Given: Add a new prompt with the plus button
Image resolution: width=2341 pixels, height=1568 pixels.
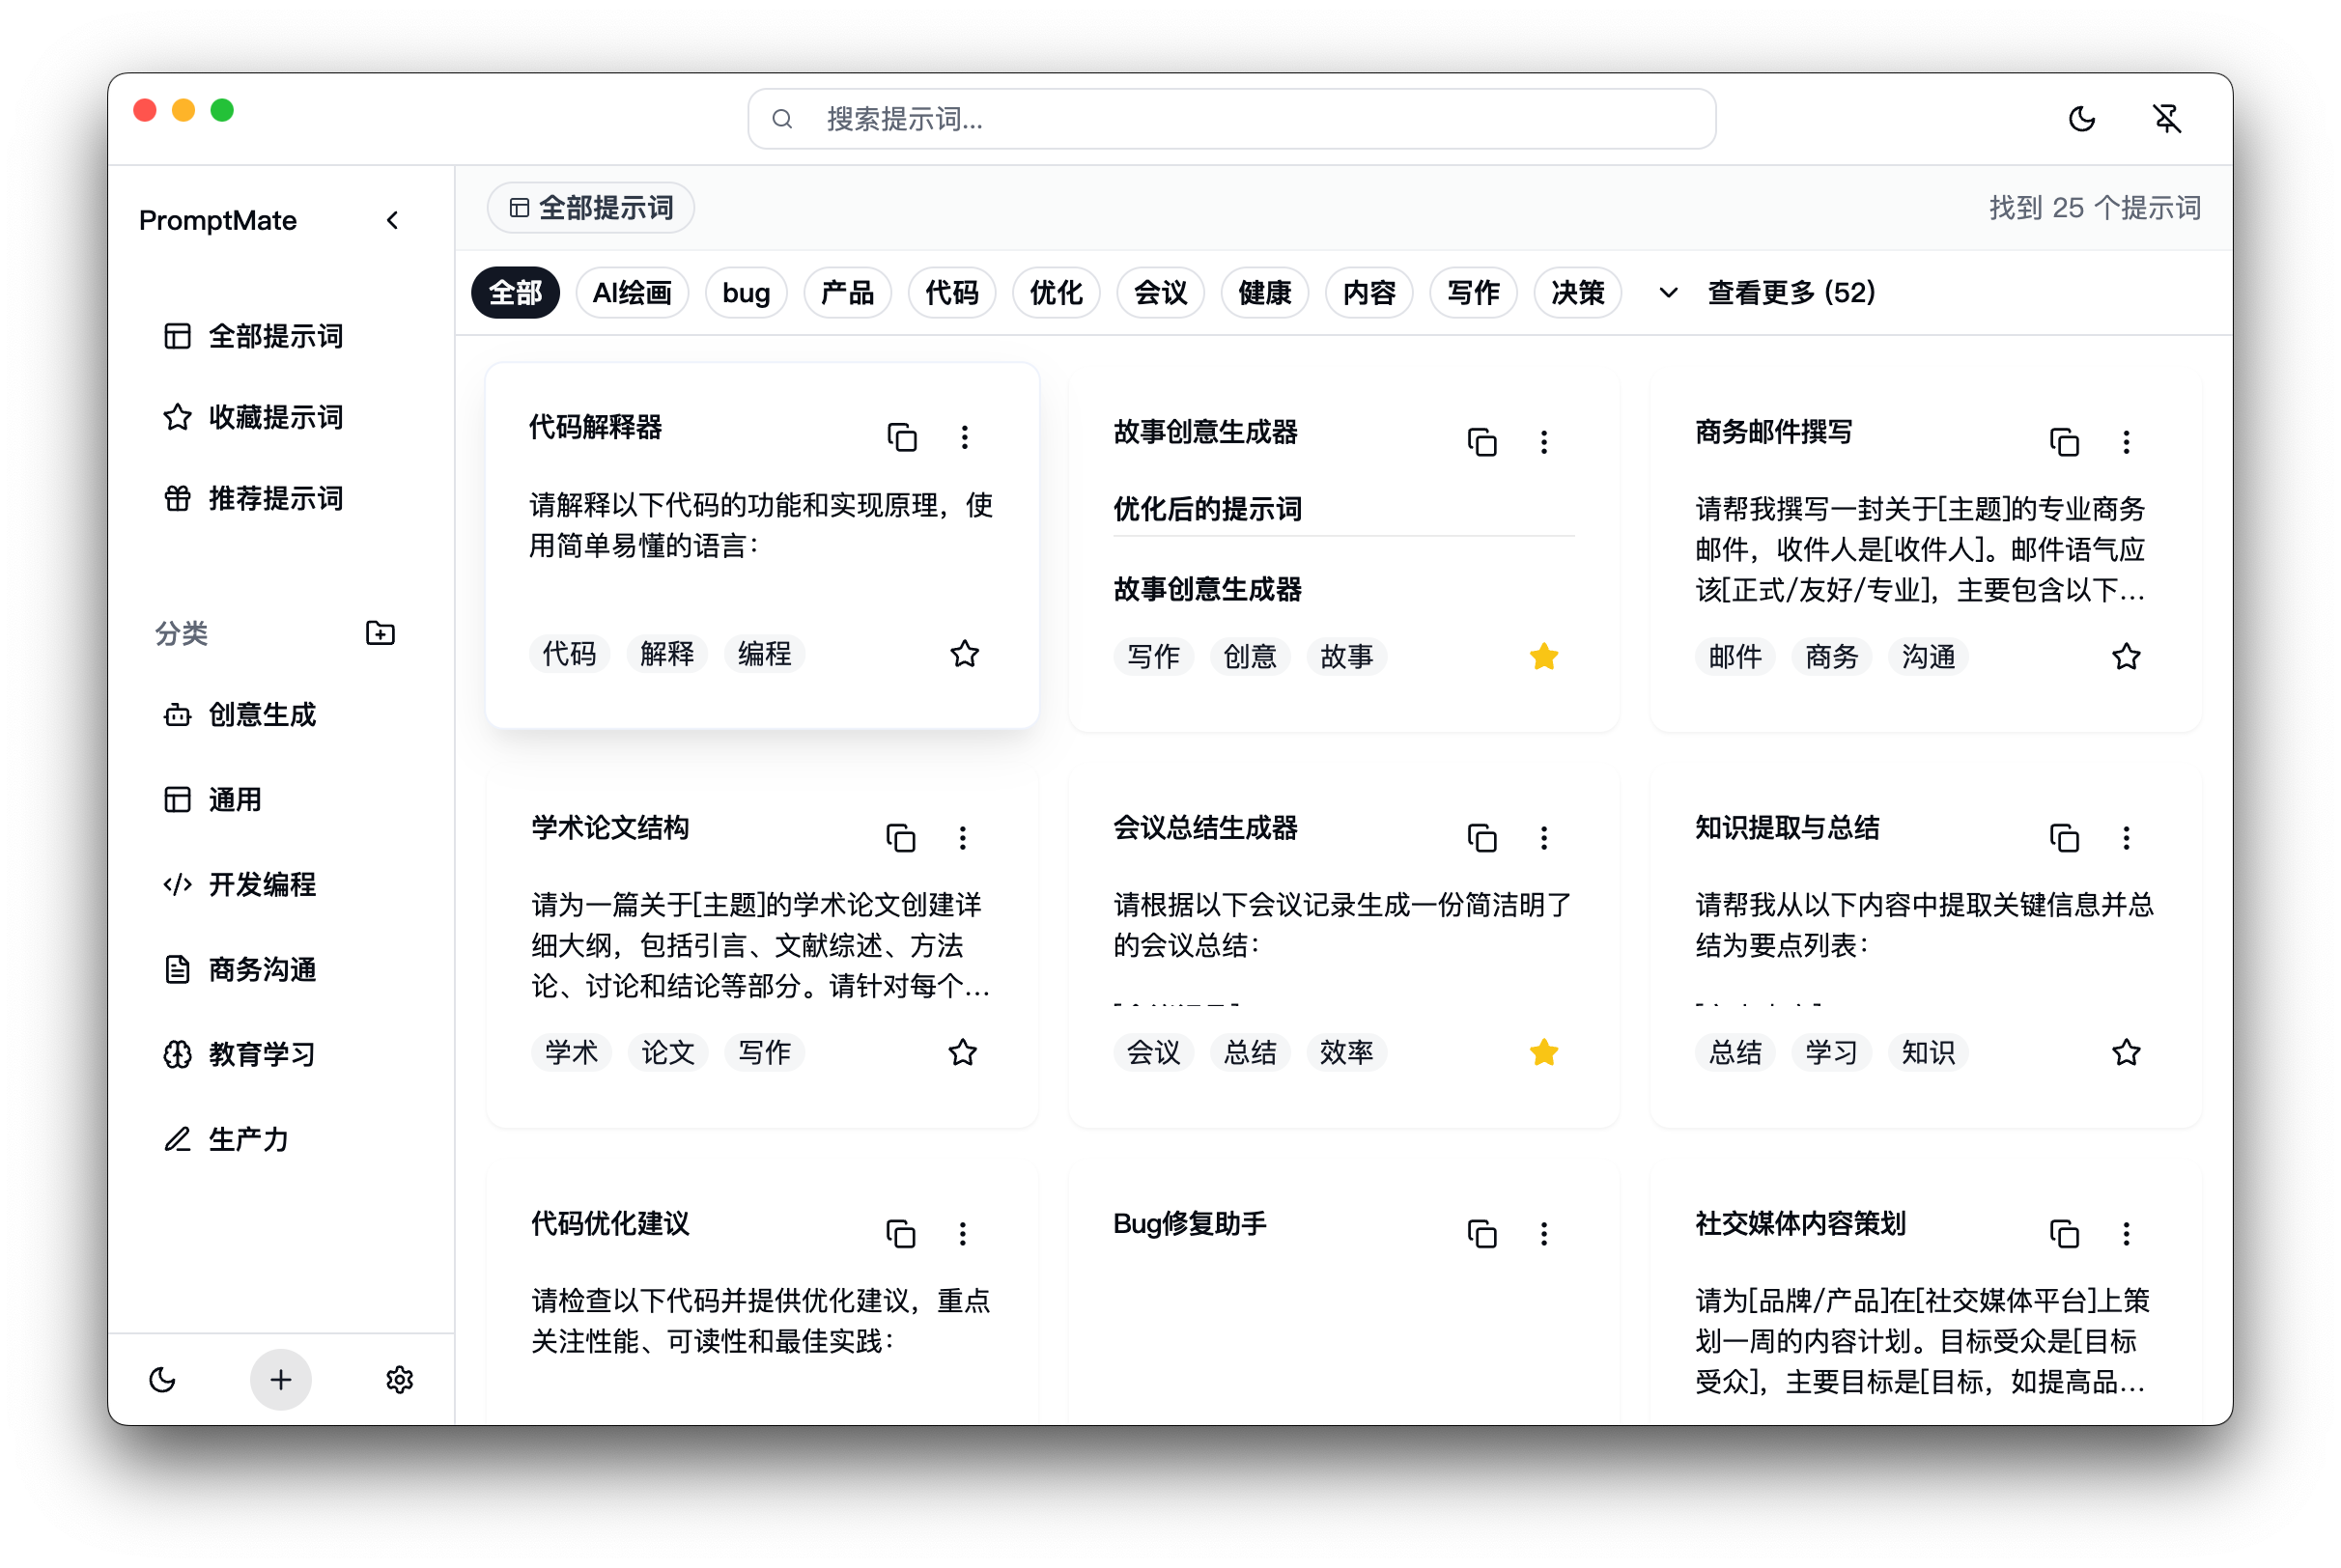Looking at the screenshot, I should pyautogui.click(x=280, y=1380).
